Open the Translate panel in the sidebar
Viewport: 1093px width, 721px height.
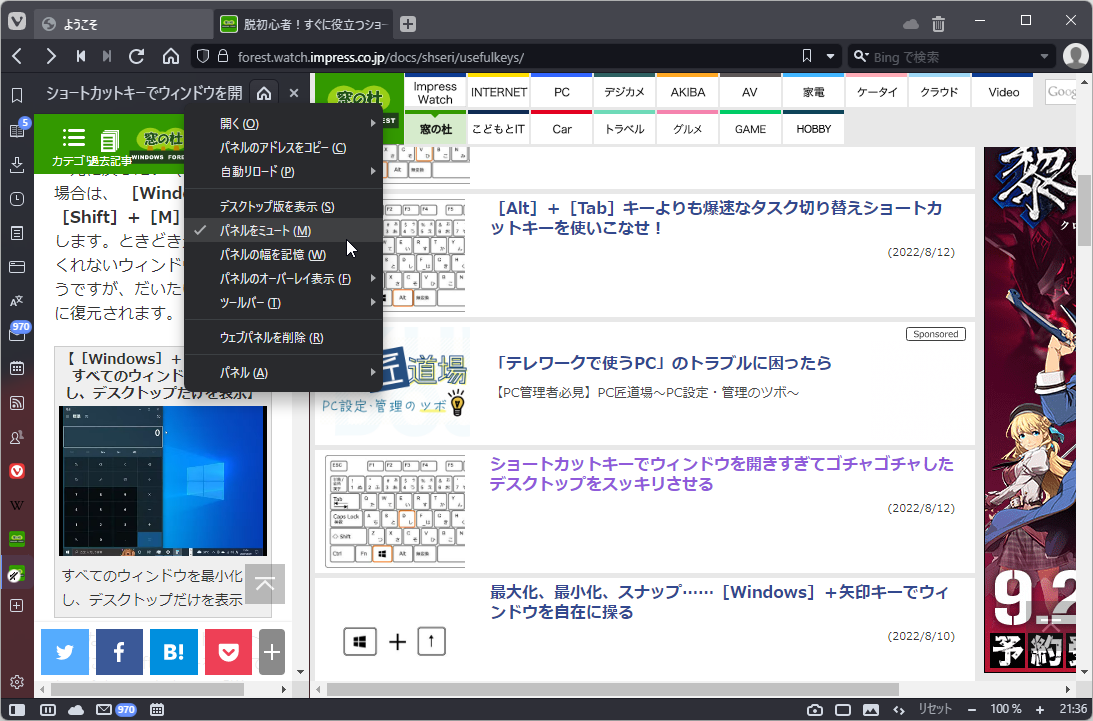coord(16,301)
